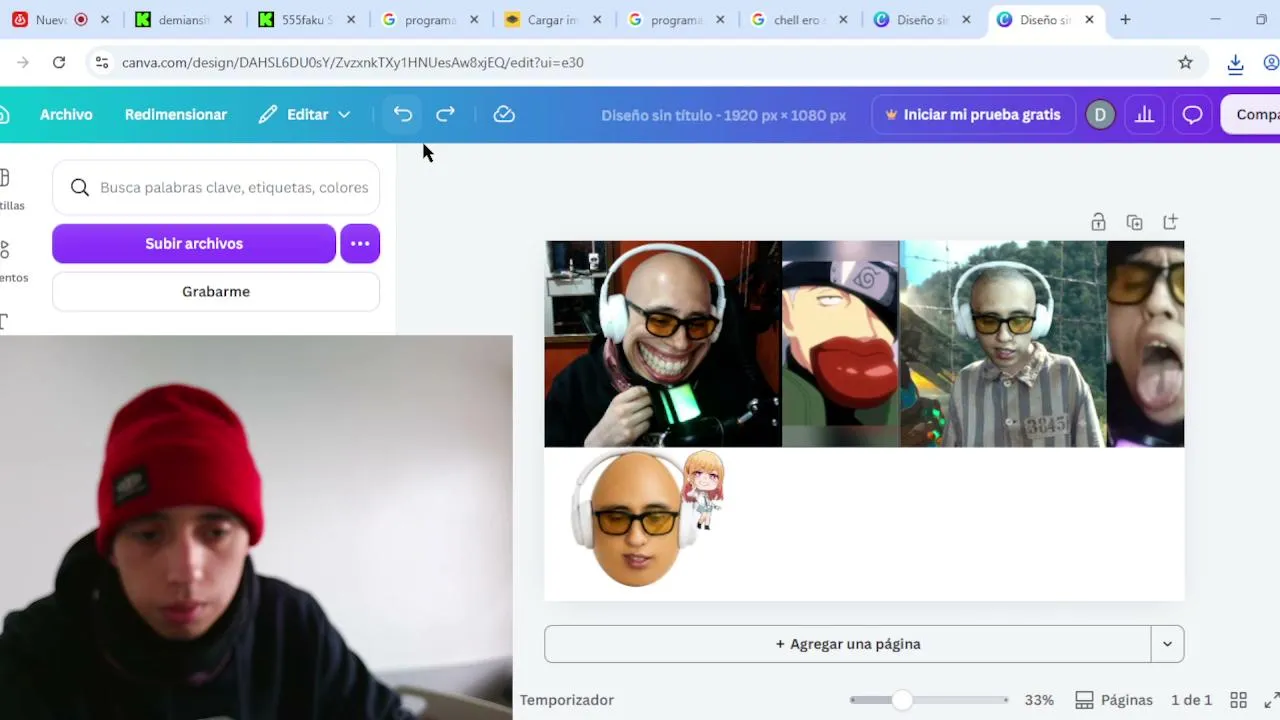Open more upload options (three dots)
Image resolution: width=1280 pixels, height=720 pixels.
coord(360,244)
